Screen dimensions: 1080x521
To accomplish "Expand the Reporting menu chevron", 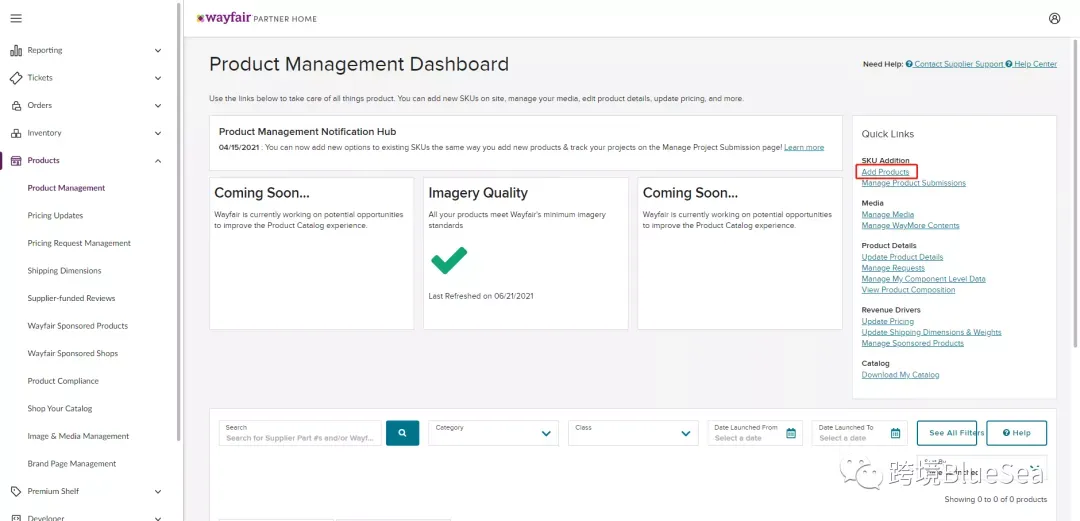I will click(x=158, y=50).
